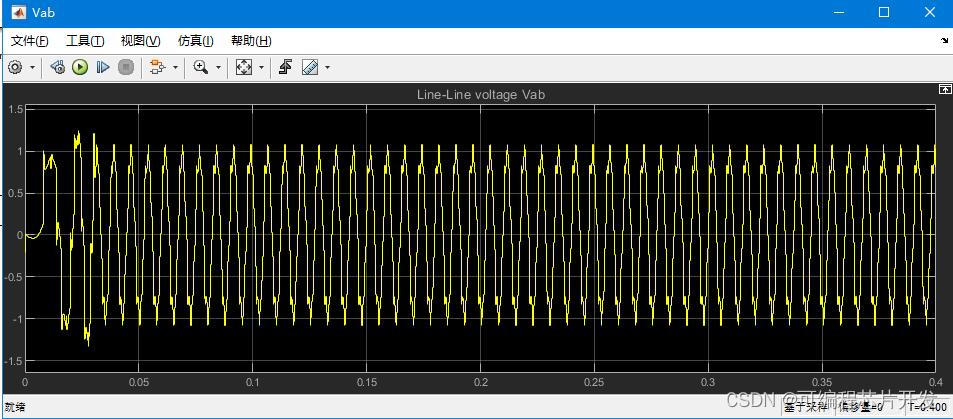Expand the measurements ruler dropdown arrow

328,68
